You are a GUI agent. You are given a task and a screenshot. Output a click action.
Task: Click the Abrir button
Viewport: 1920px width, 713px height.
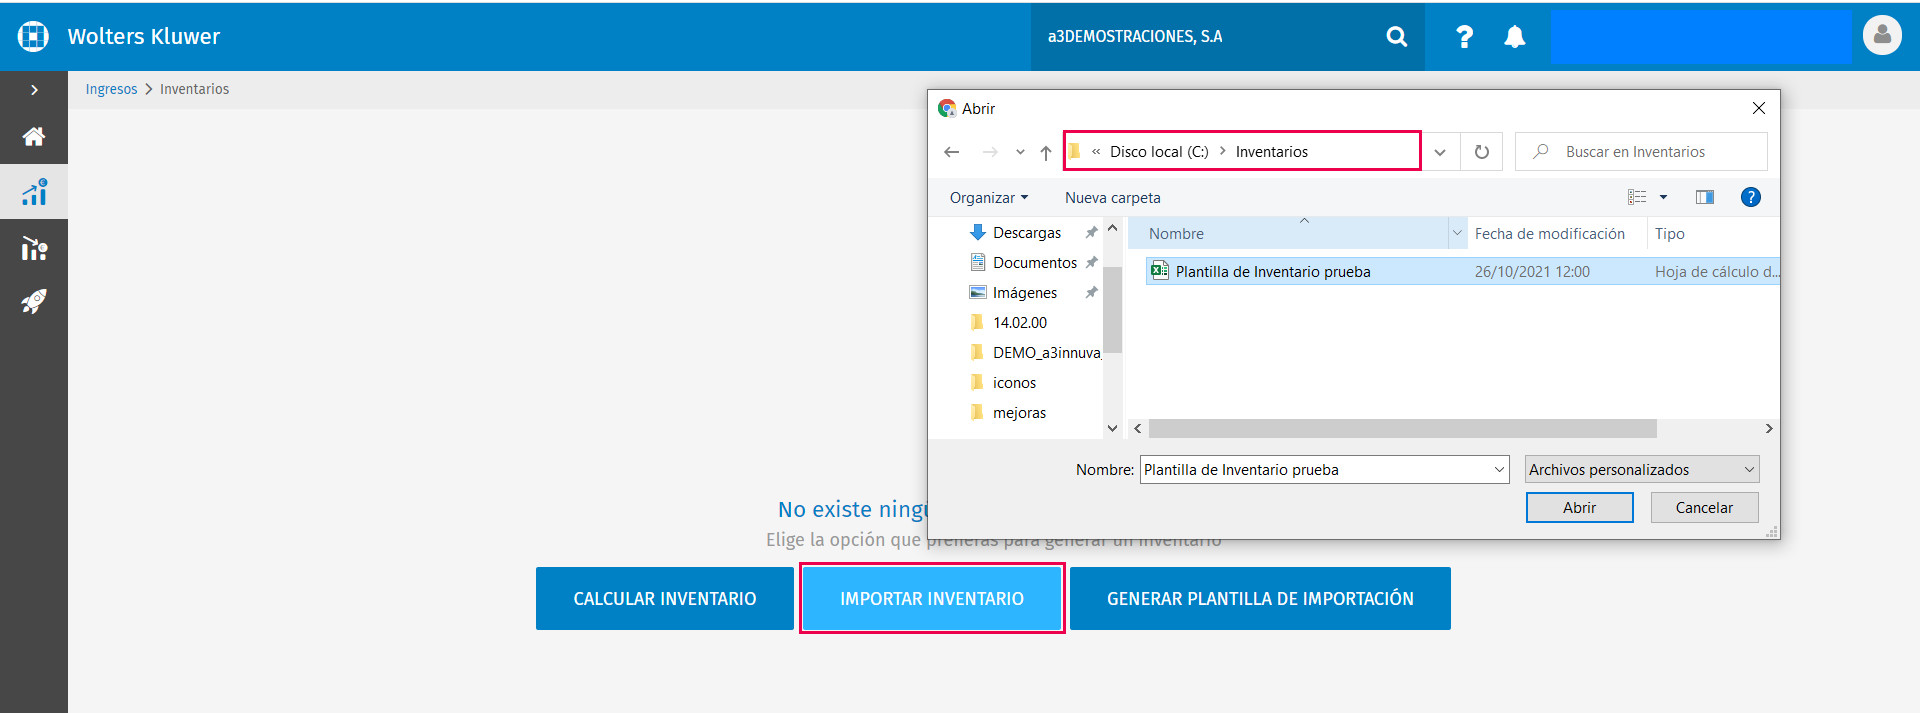pyautogui.click(x=1580, y=508)
